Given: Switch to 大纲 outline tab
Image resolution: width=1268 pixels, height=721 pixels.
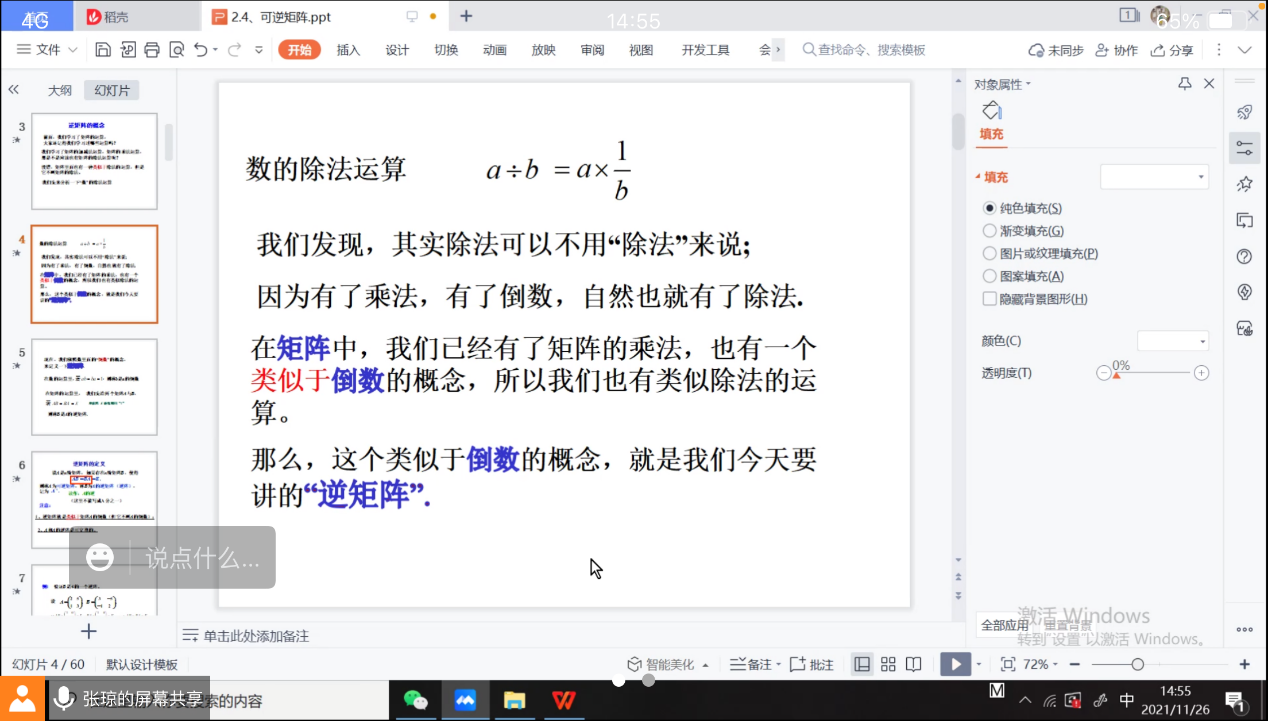Looking at the screenshot, I should (60, 90).
